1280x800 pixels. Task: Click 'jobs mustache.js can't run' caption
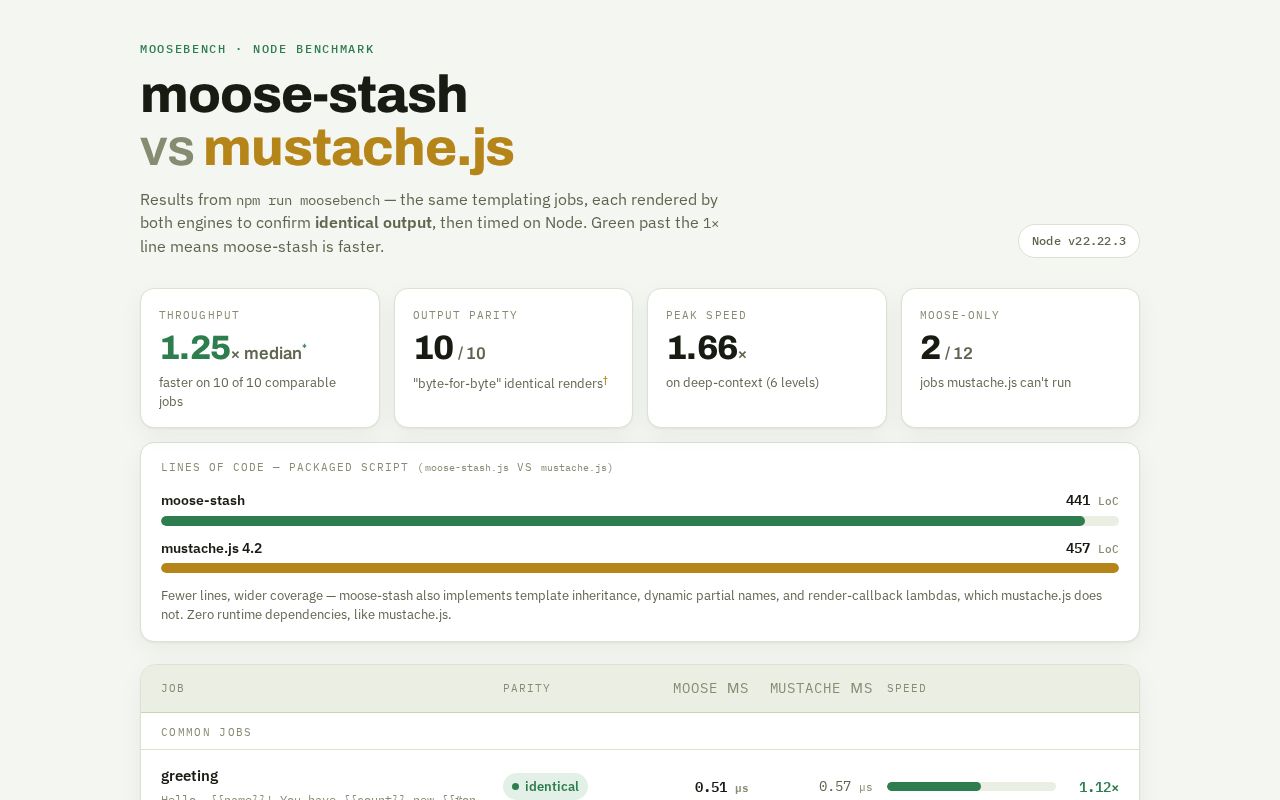point(995,382)
